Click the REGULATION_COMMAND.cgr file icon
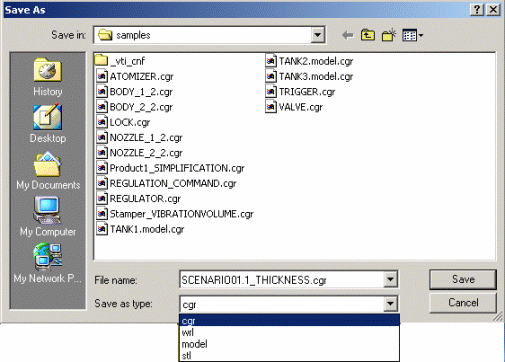 pos(102,183)
